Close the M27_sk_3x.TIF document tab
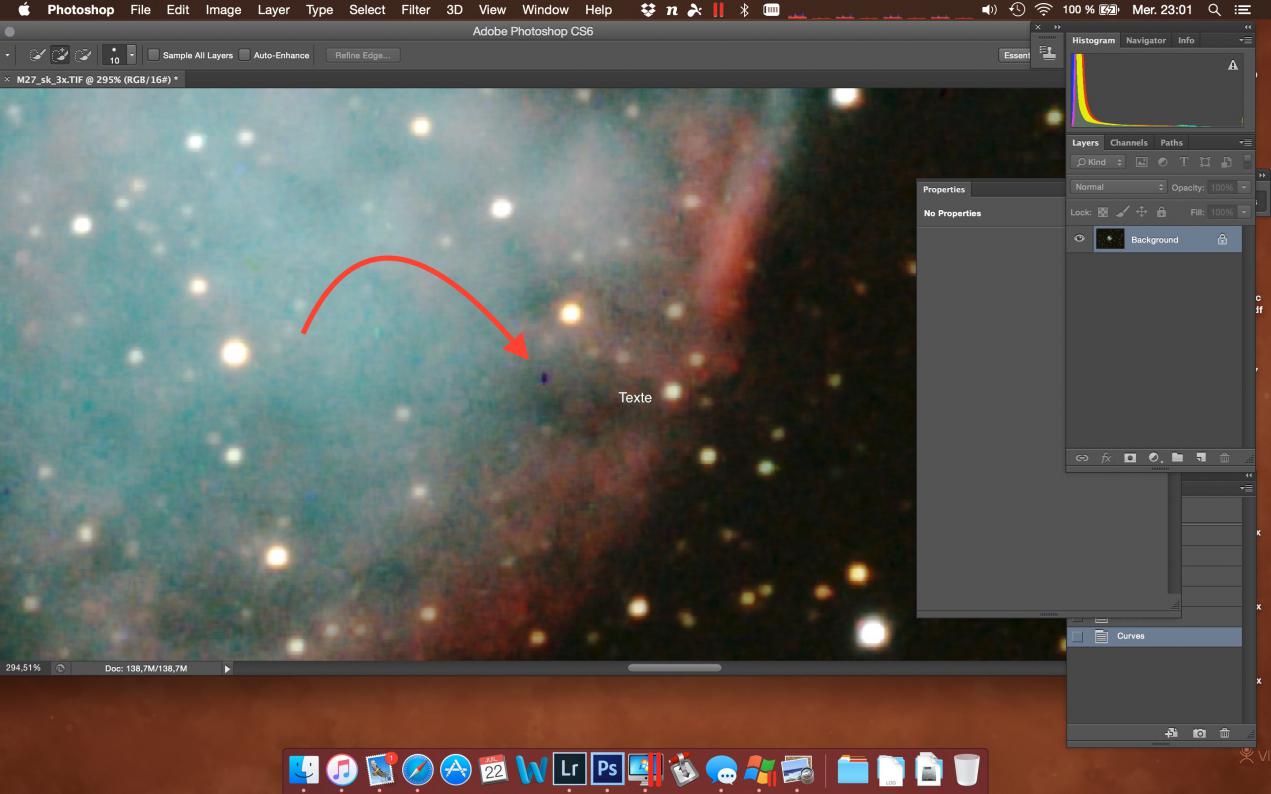Image resolution: width=1271 pixels, height=794 pixels. [x=8, y=79]
